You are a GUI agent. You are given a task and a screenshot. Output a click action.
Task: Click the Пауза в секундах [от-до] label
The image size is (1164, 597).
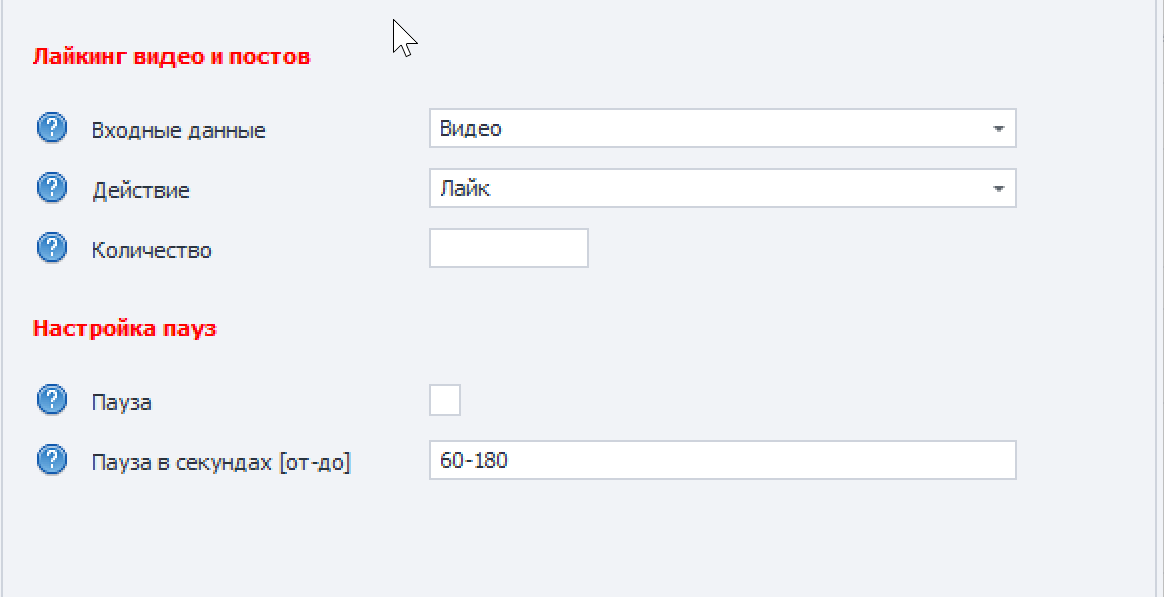[x=221, y=463]
